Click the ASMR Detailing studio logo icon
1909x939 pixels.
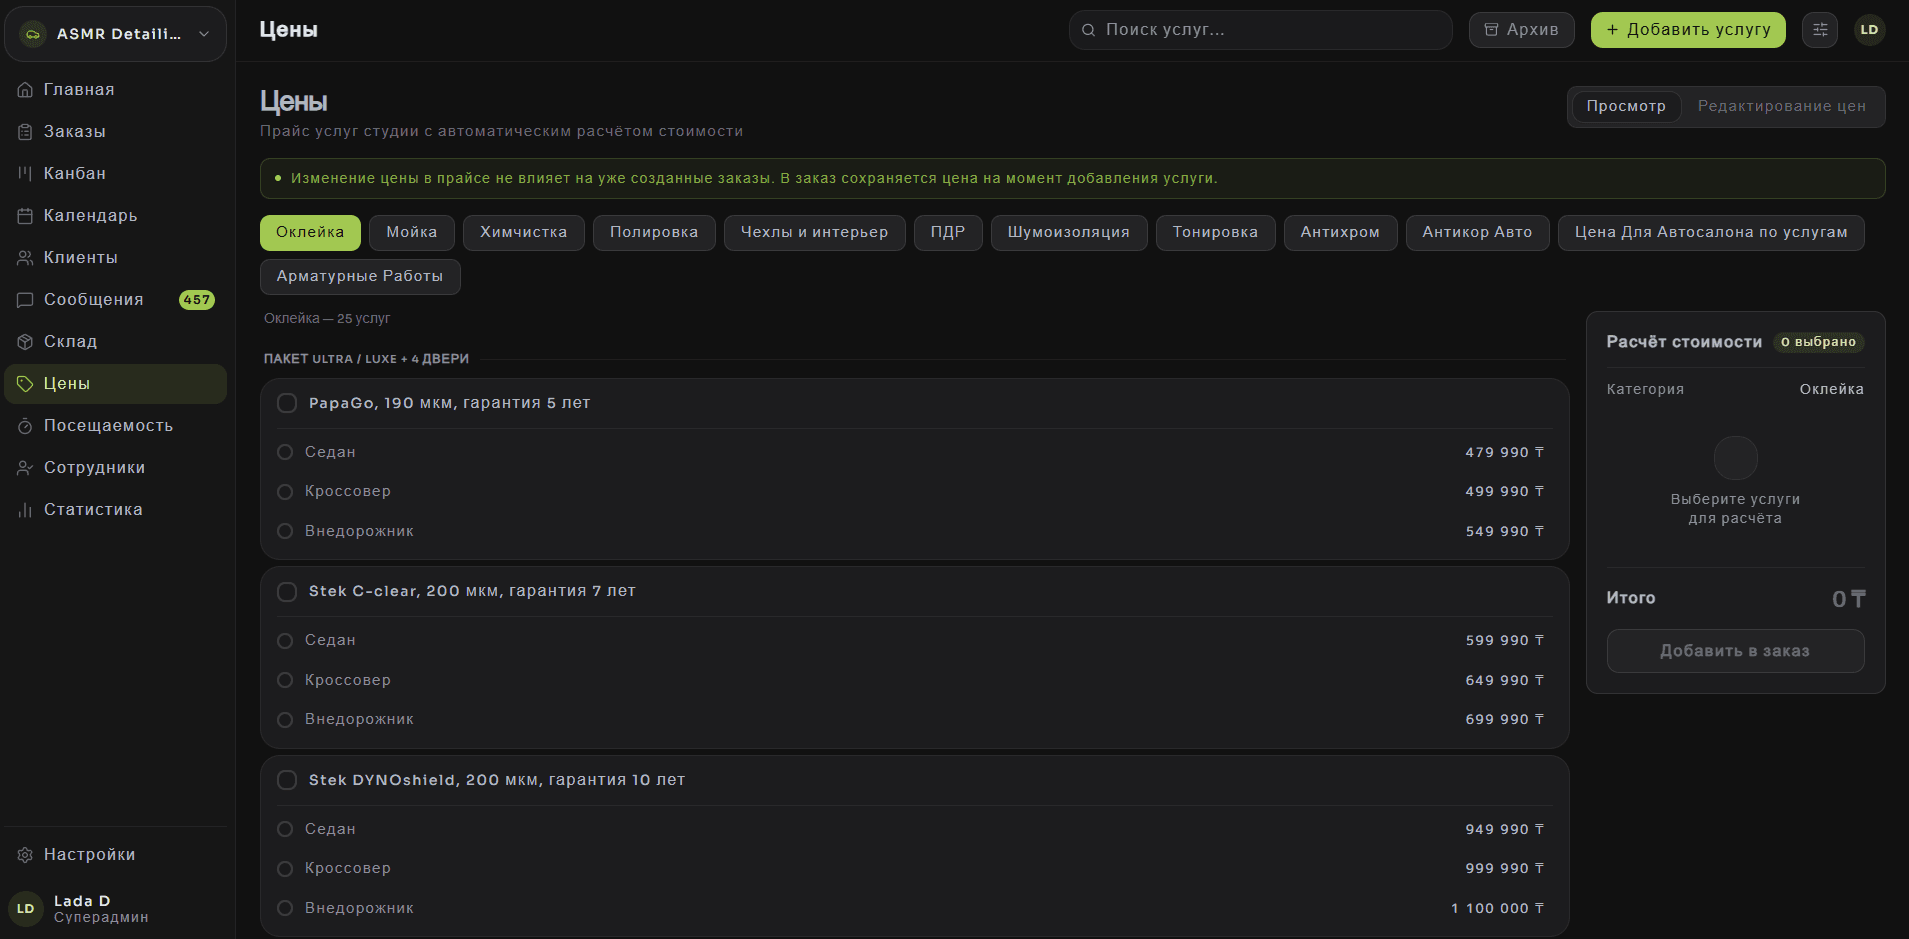(33, 34)
